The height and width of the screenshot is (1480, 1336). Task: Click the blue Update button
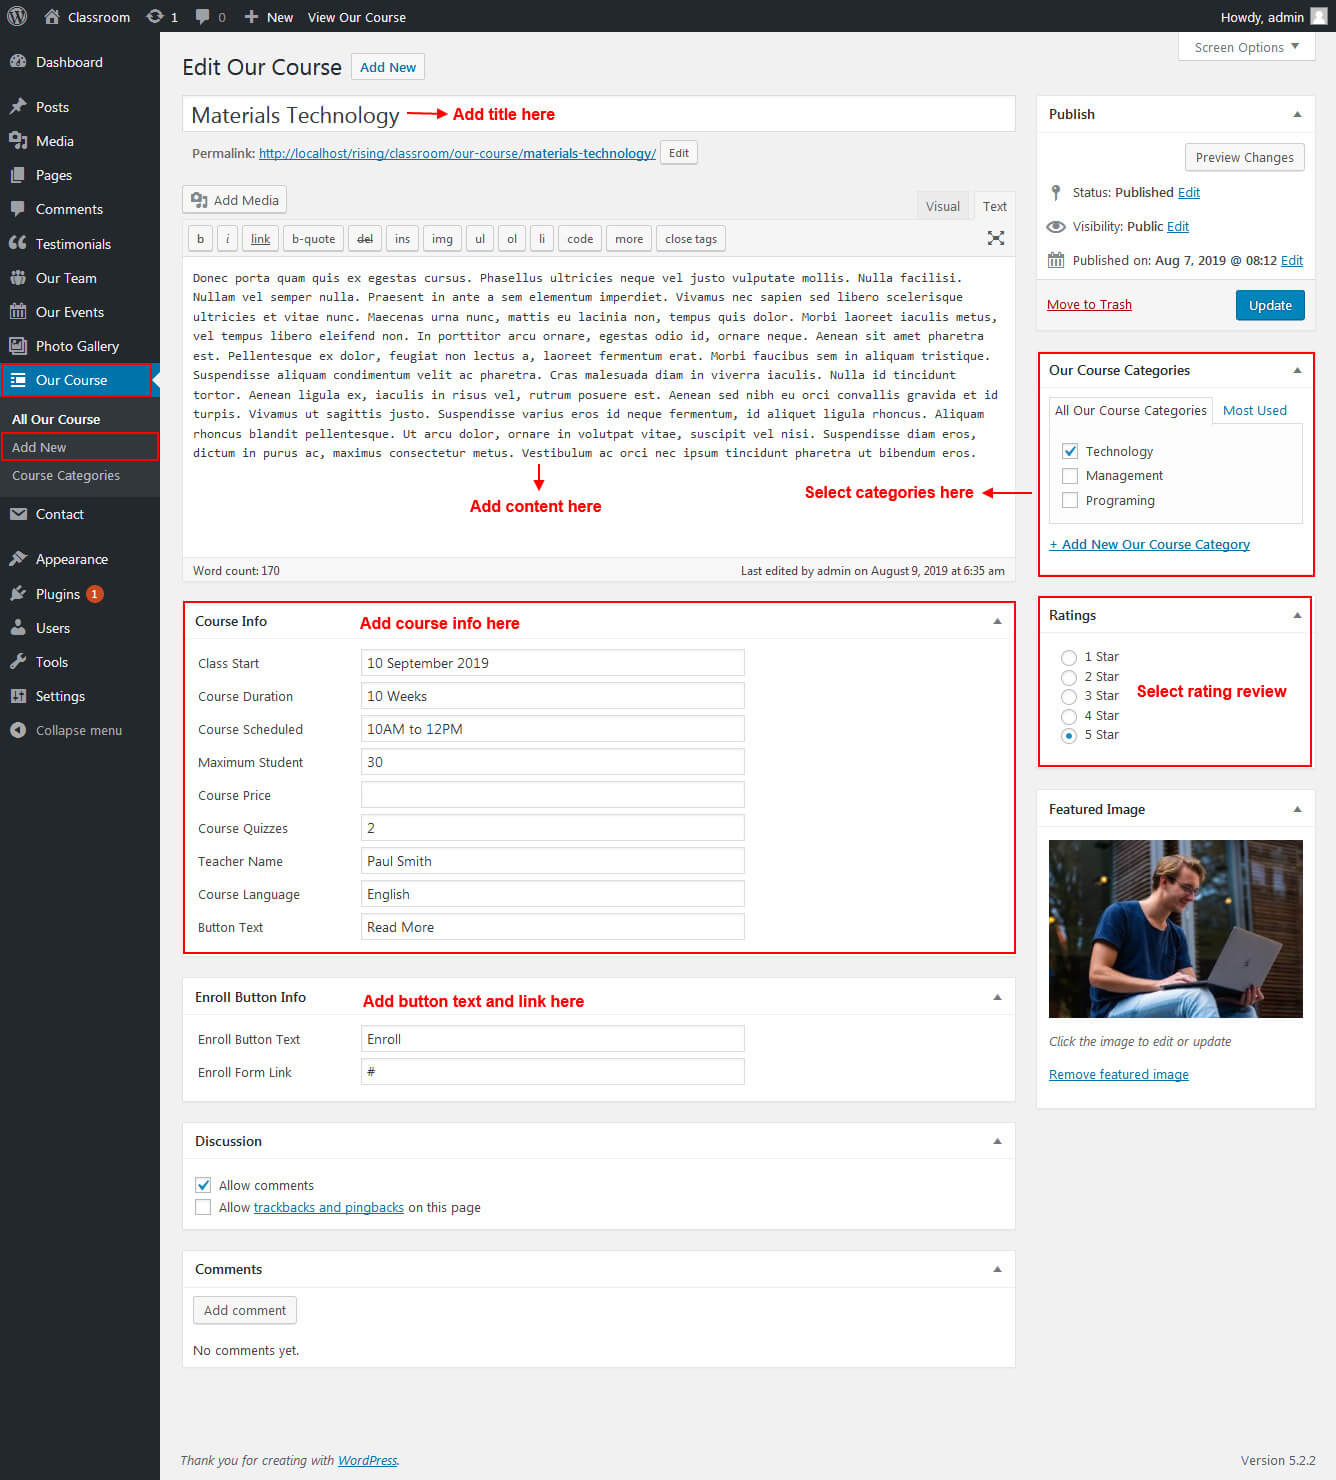coord(1269,305)
